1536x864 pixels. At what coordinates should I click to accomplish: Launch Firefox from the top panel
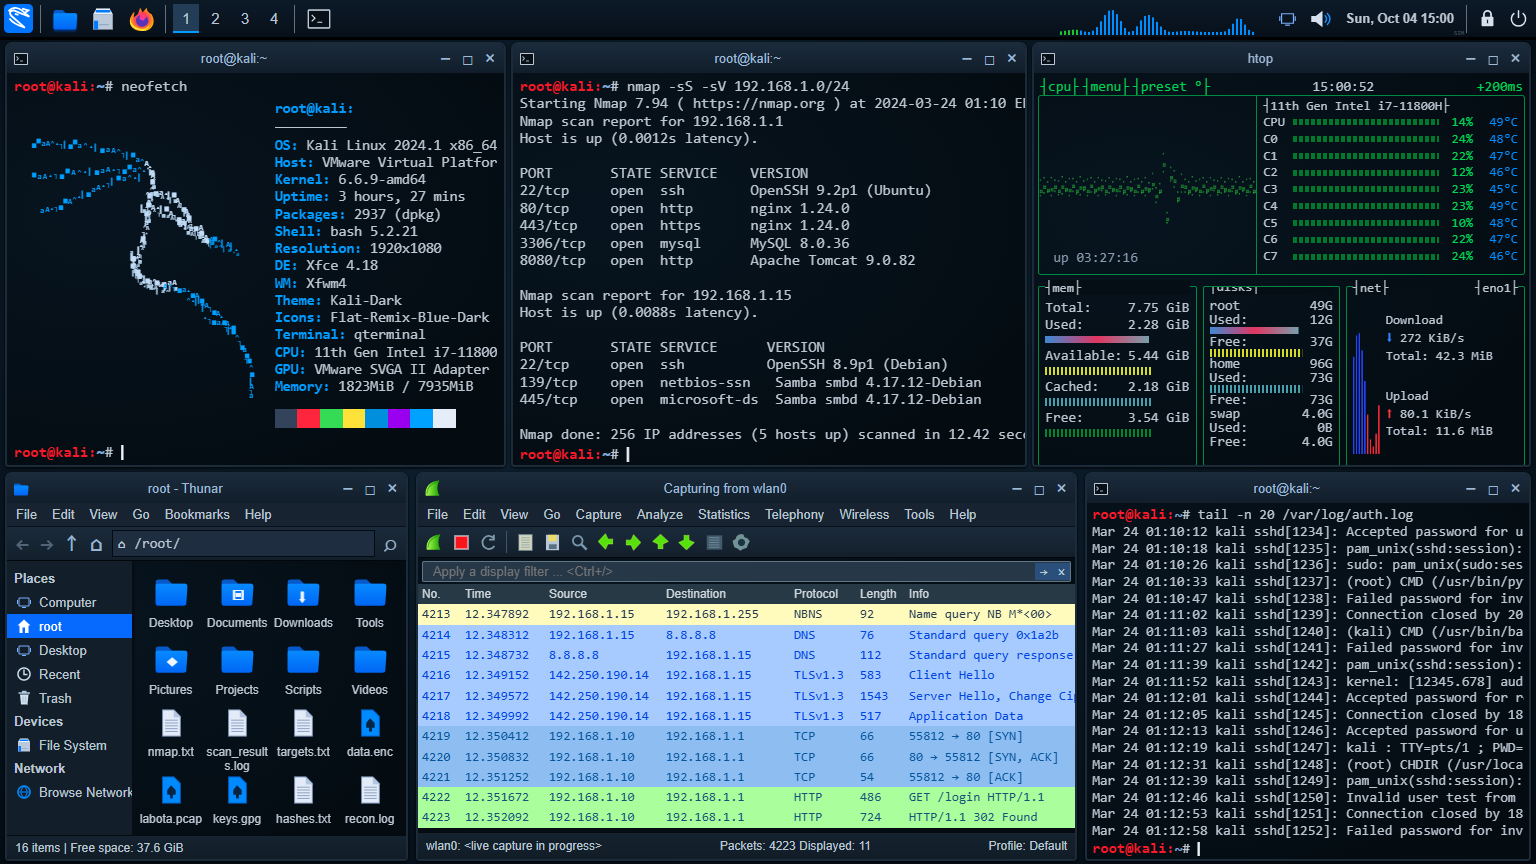tap(142, 18)
